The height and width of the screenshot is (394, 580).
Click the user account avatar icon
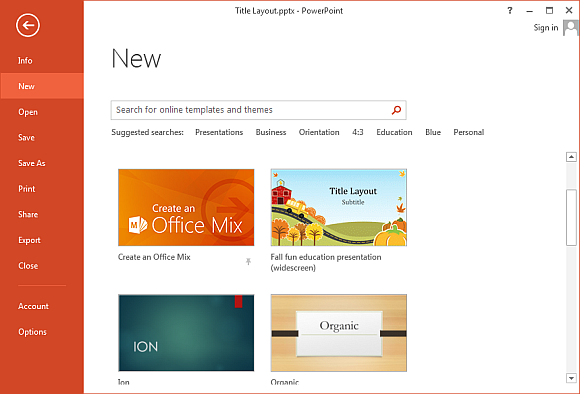point(571,28)
